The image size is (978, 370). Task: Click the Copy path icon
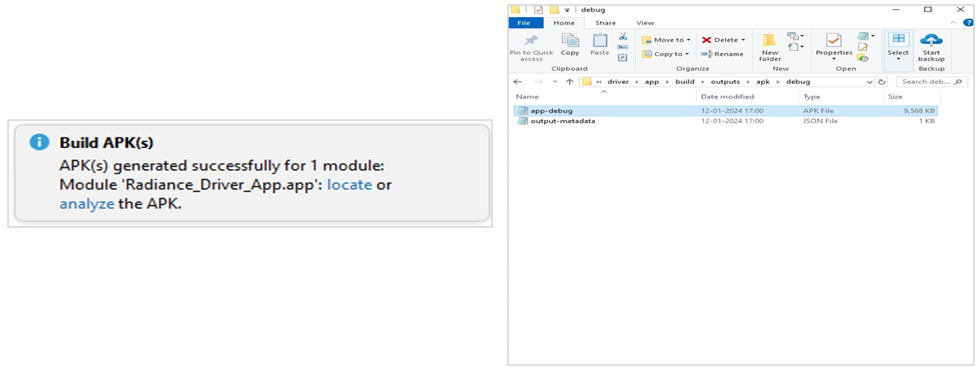(x=622, y=47)
